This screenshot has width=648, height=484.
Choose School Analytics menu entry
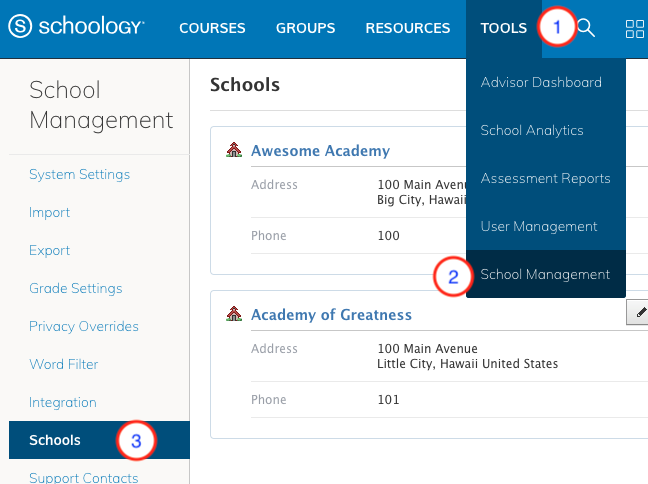click(x=531, y=130)
